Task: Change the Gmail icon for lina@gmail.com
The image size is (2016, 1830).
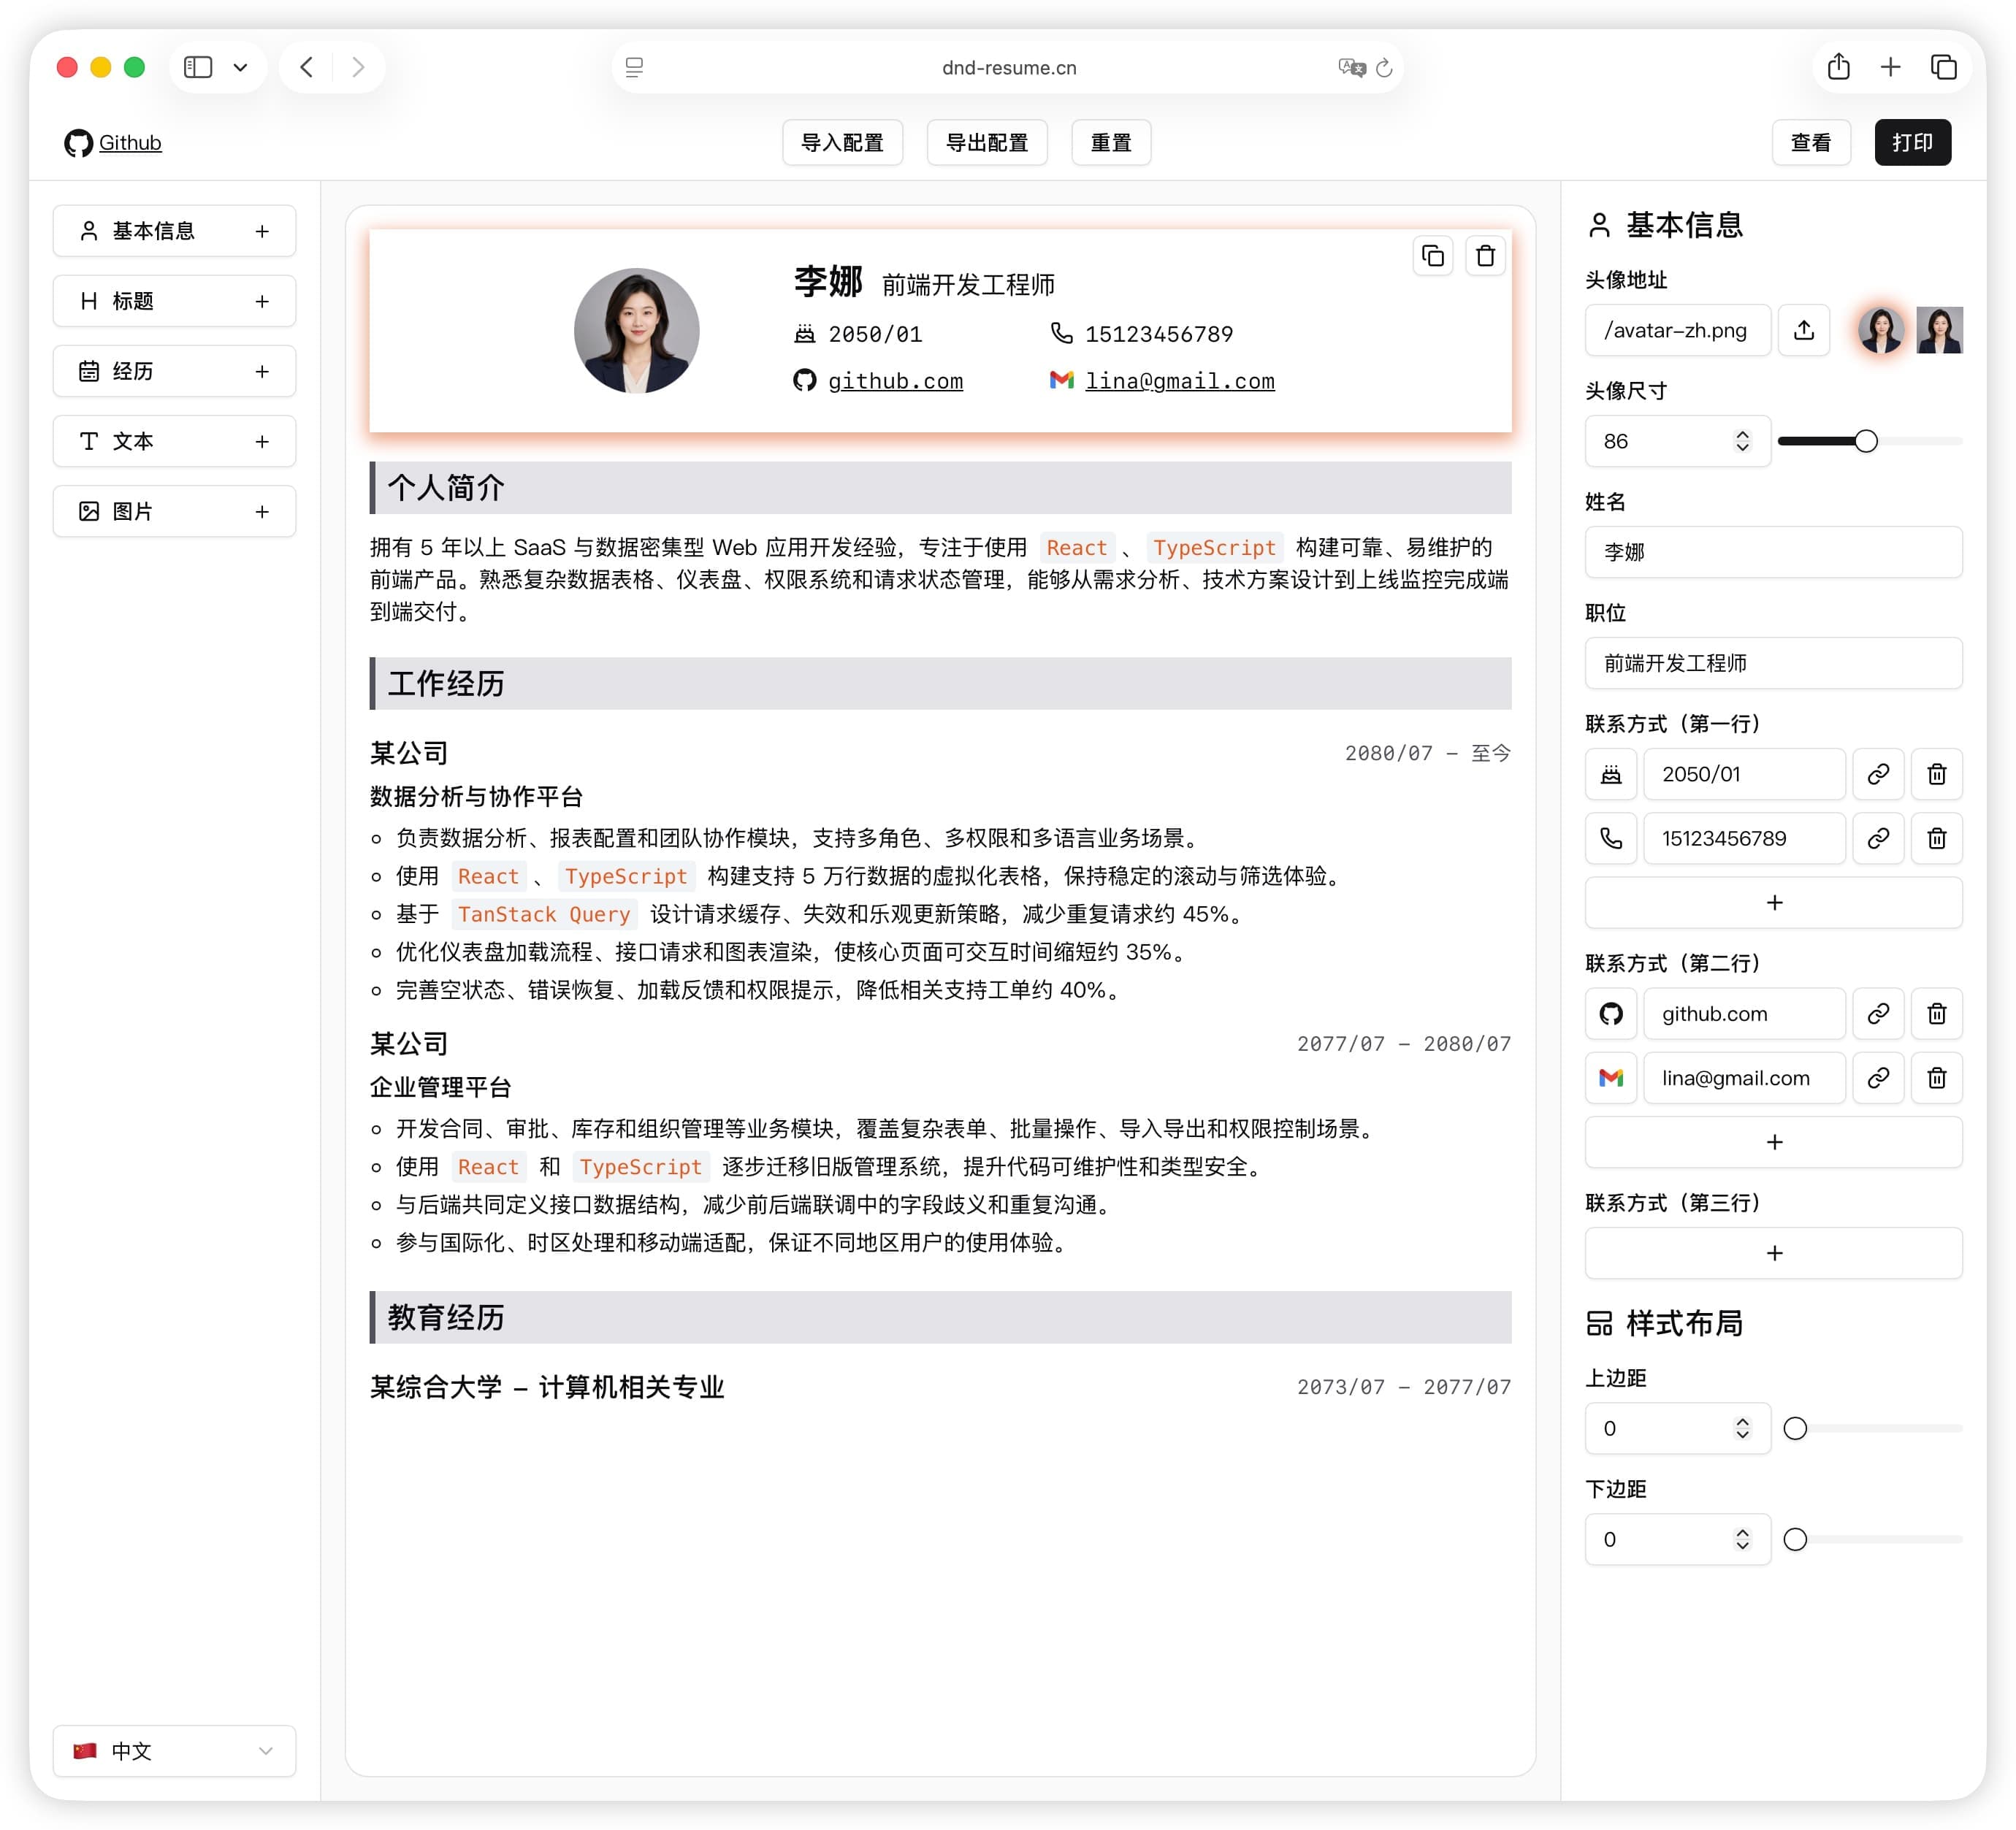Action: [x=1610, y=1078]
